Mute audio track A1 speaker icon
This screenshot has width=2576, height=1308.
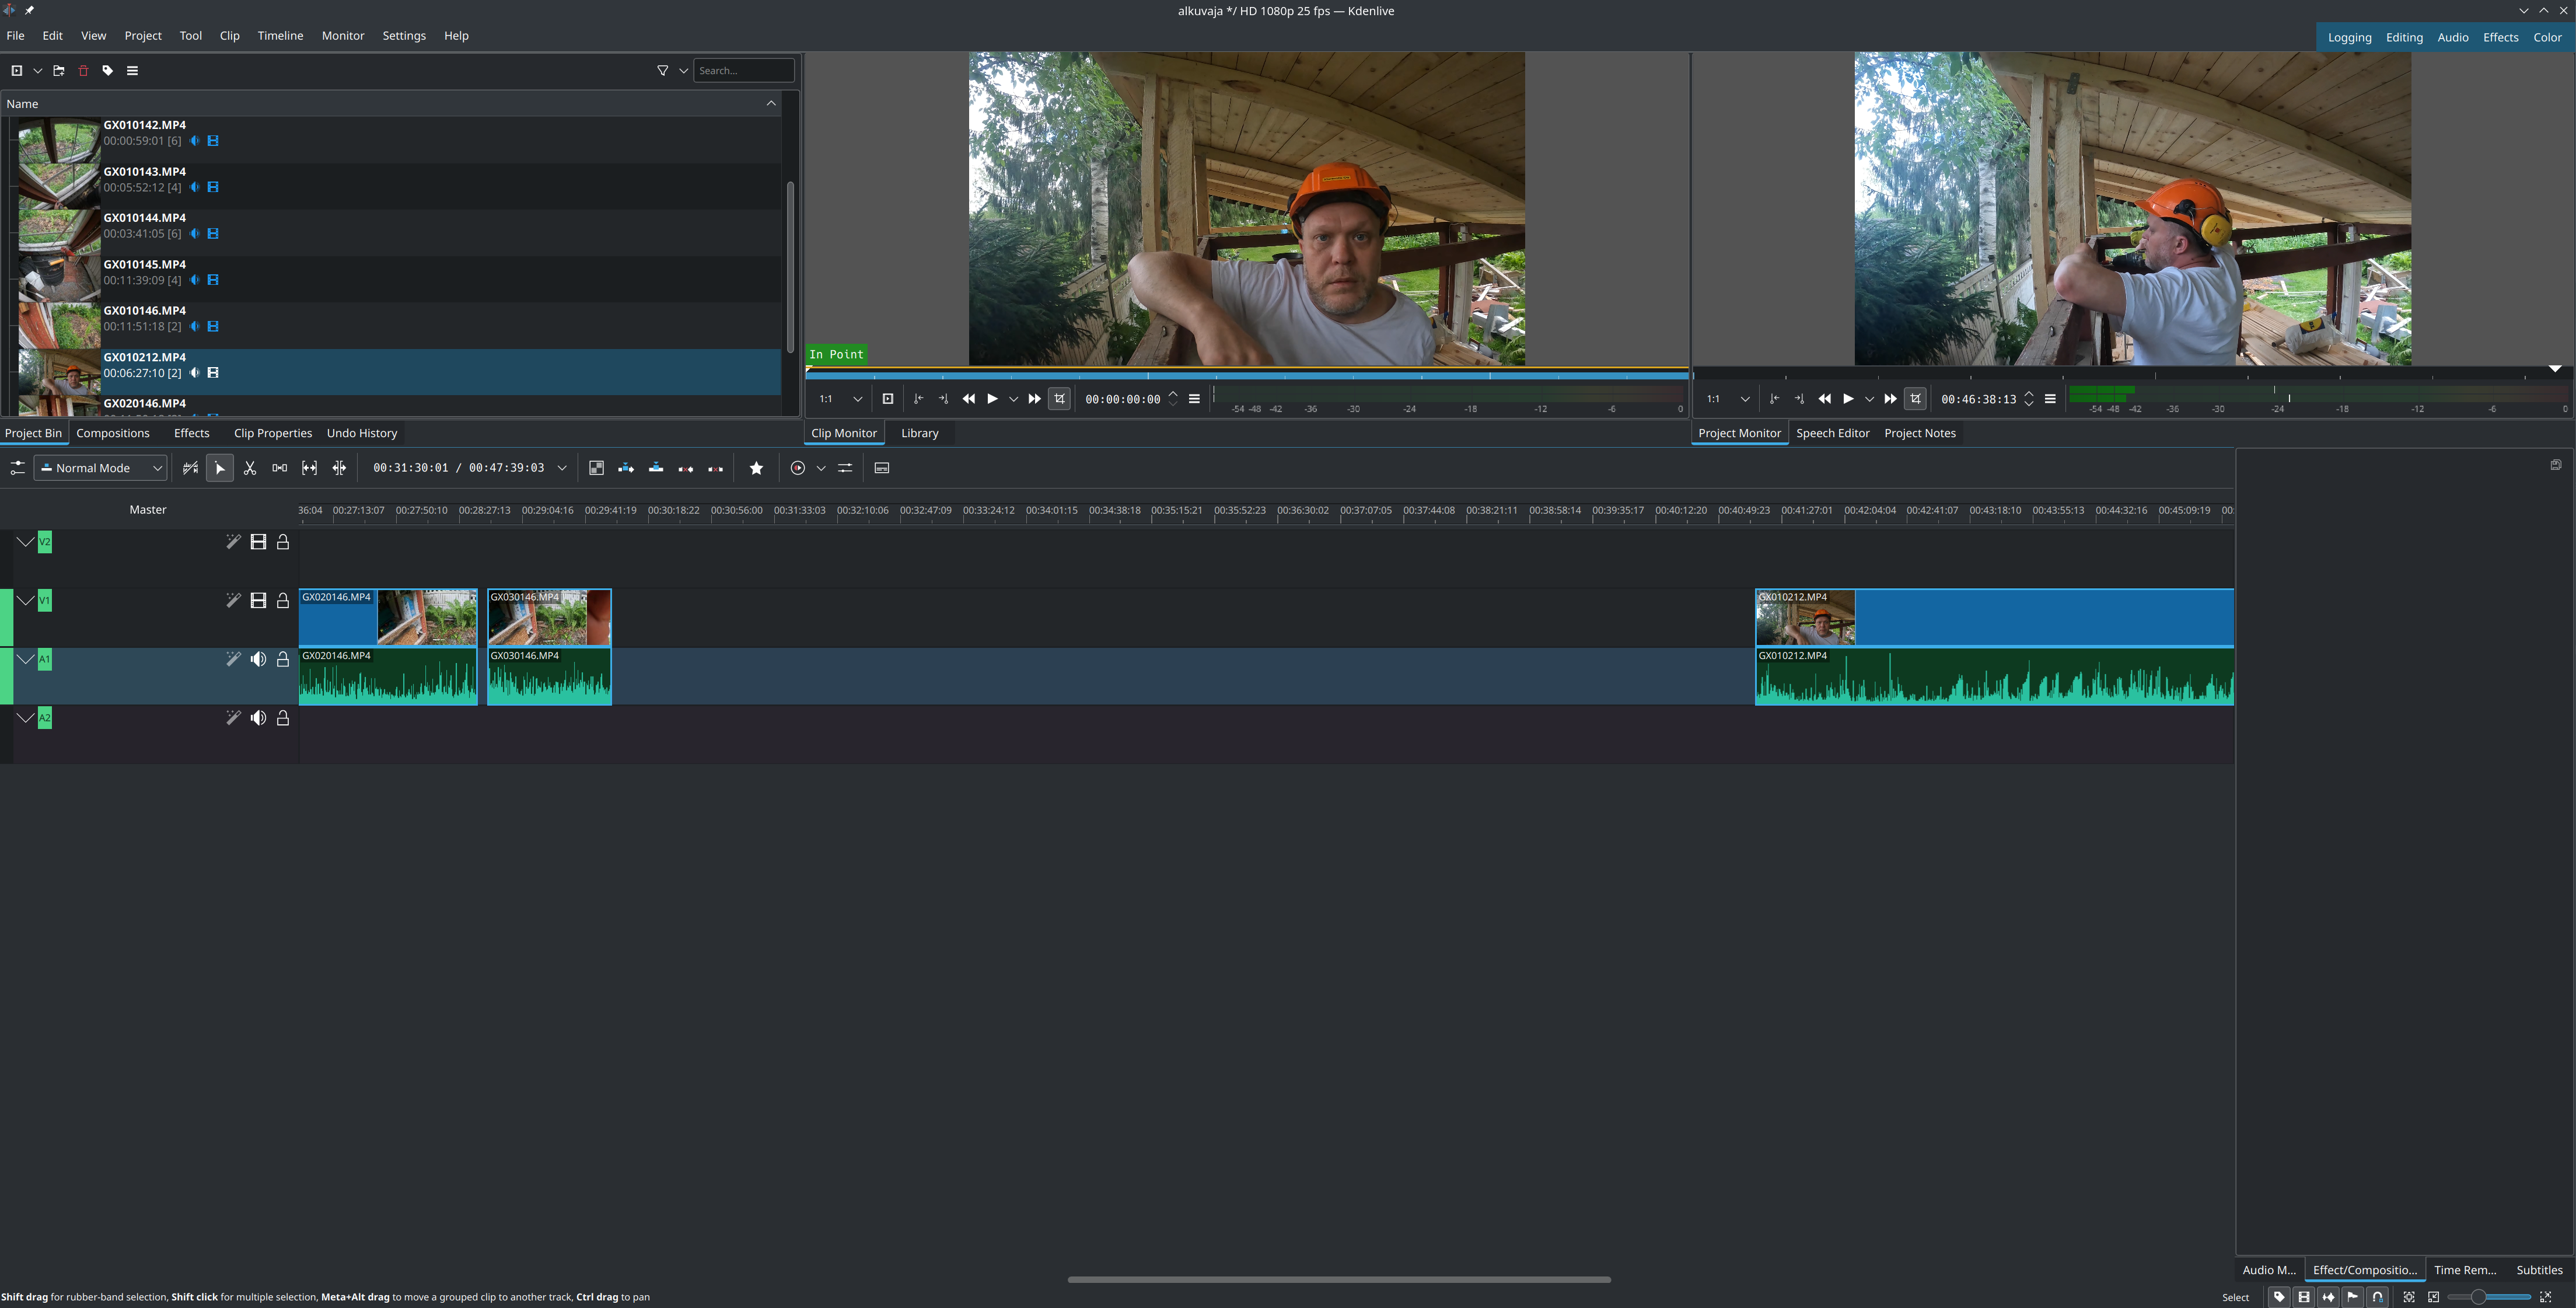(x=258, y=659)
